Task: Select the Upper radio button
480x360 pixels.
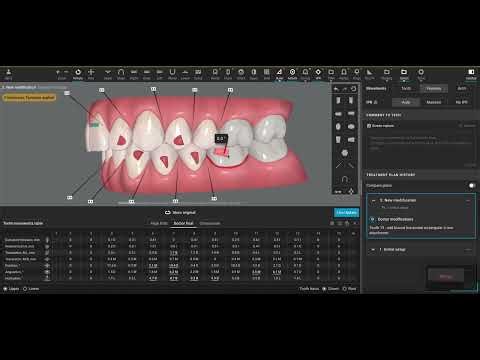Action: (5, 289)
